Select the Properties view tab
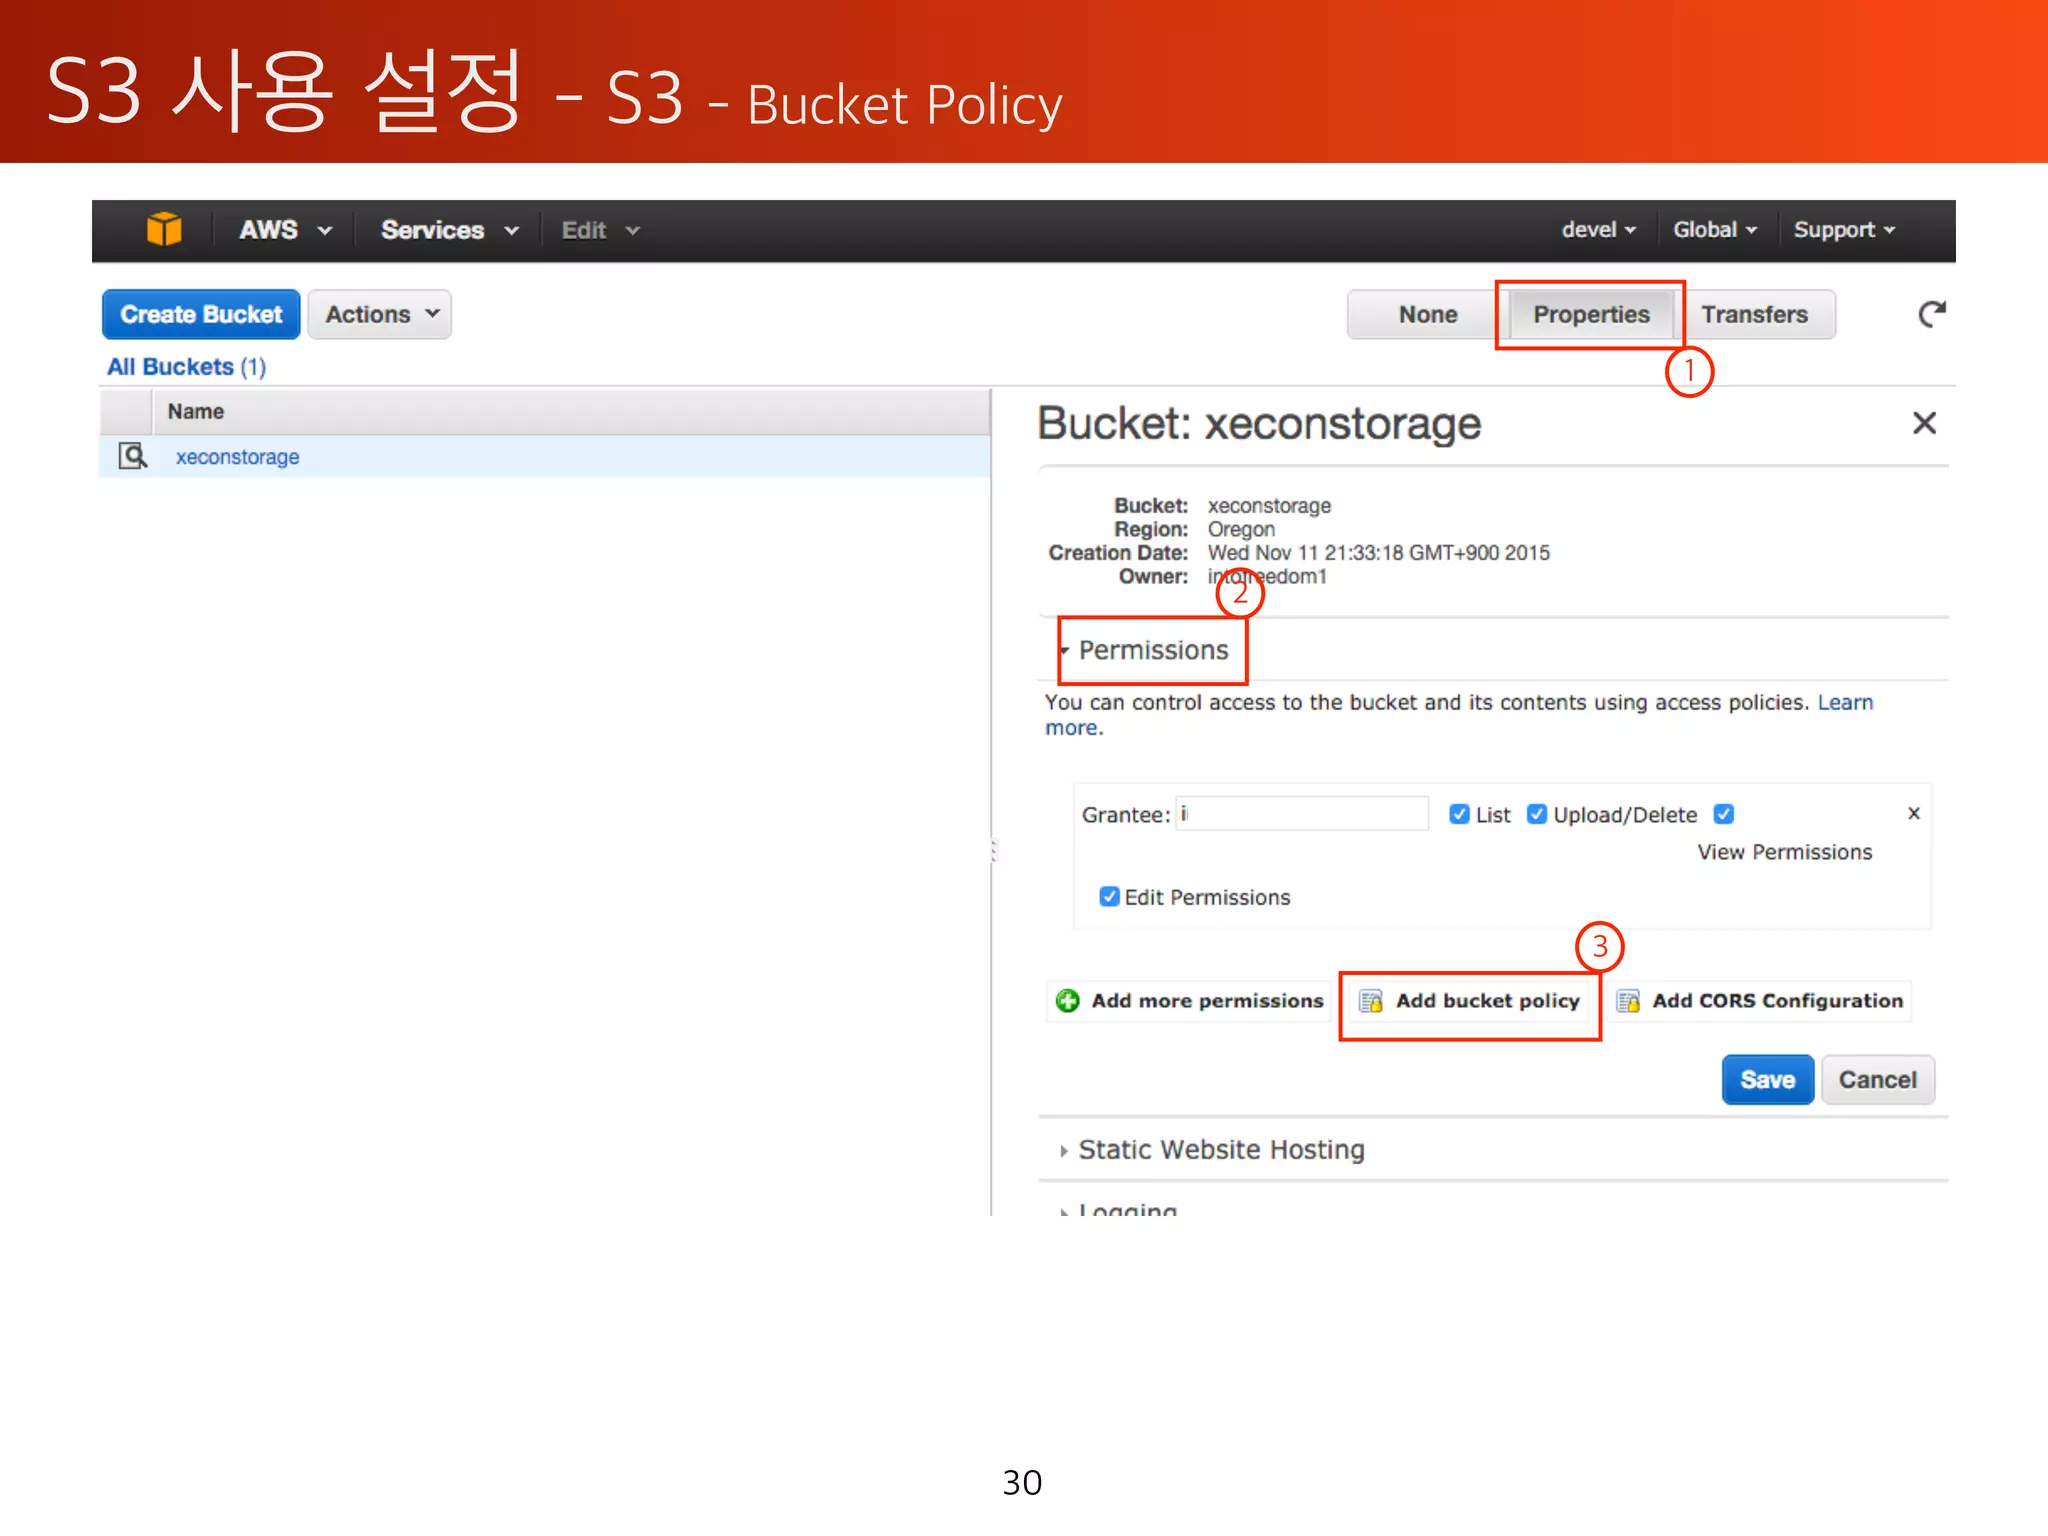Viewport: 2048px width, 1536px height. click(1591, 314)
